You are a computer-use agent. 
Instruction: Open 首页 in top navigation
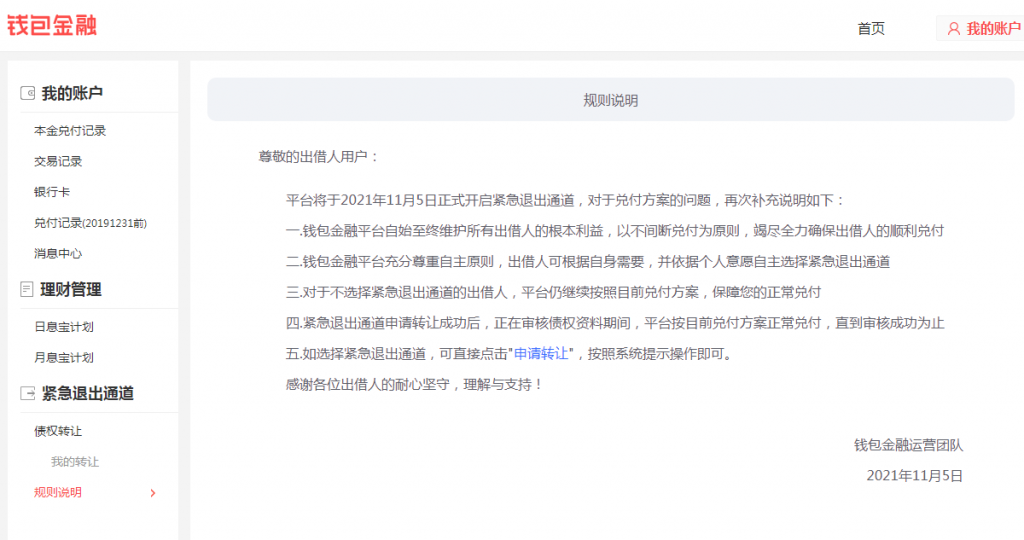(870, 29)
